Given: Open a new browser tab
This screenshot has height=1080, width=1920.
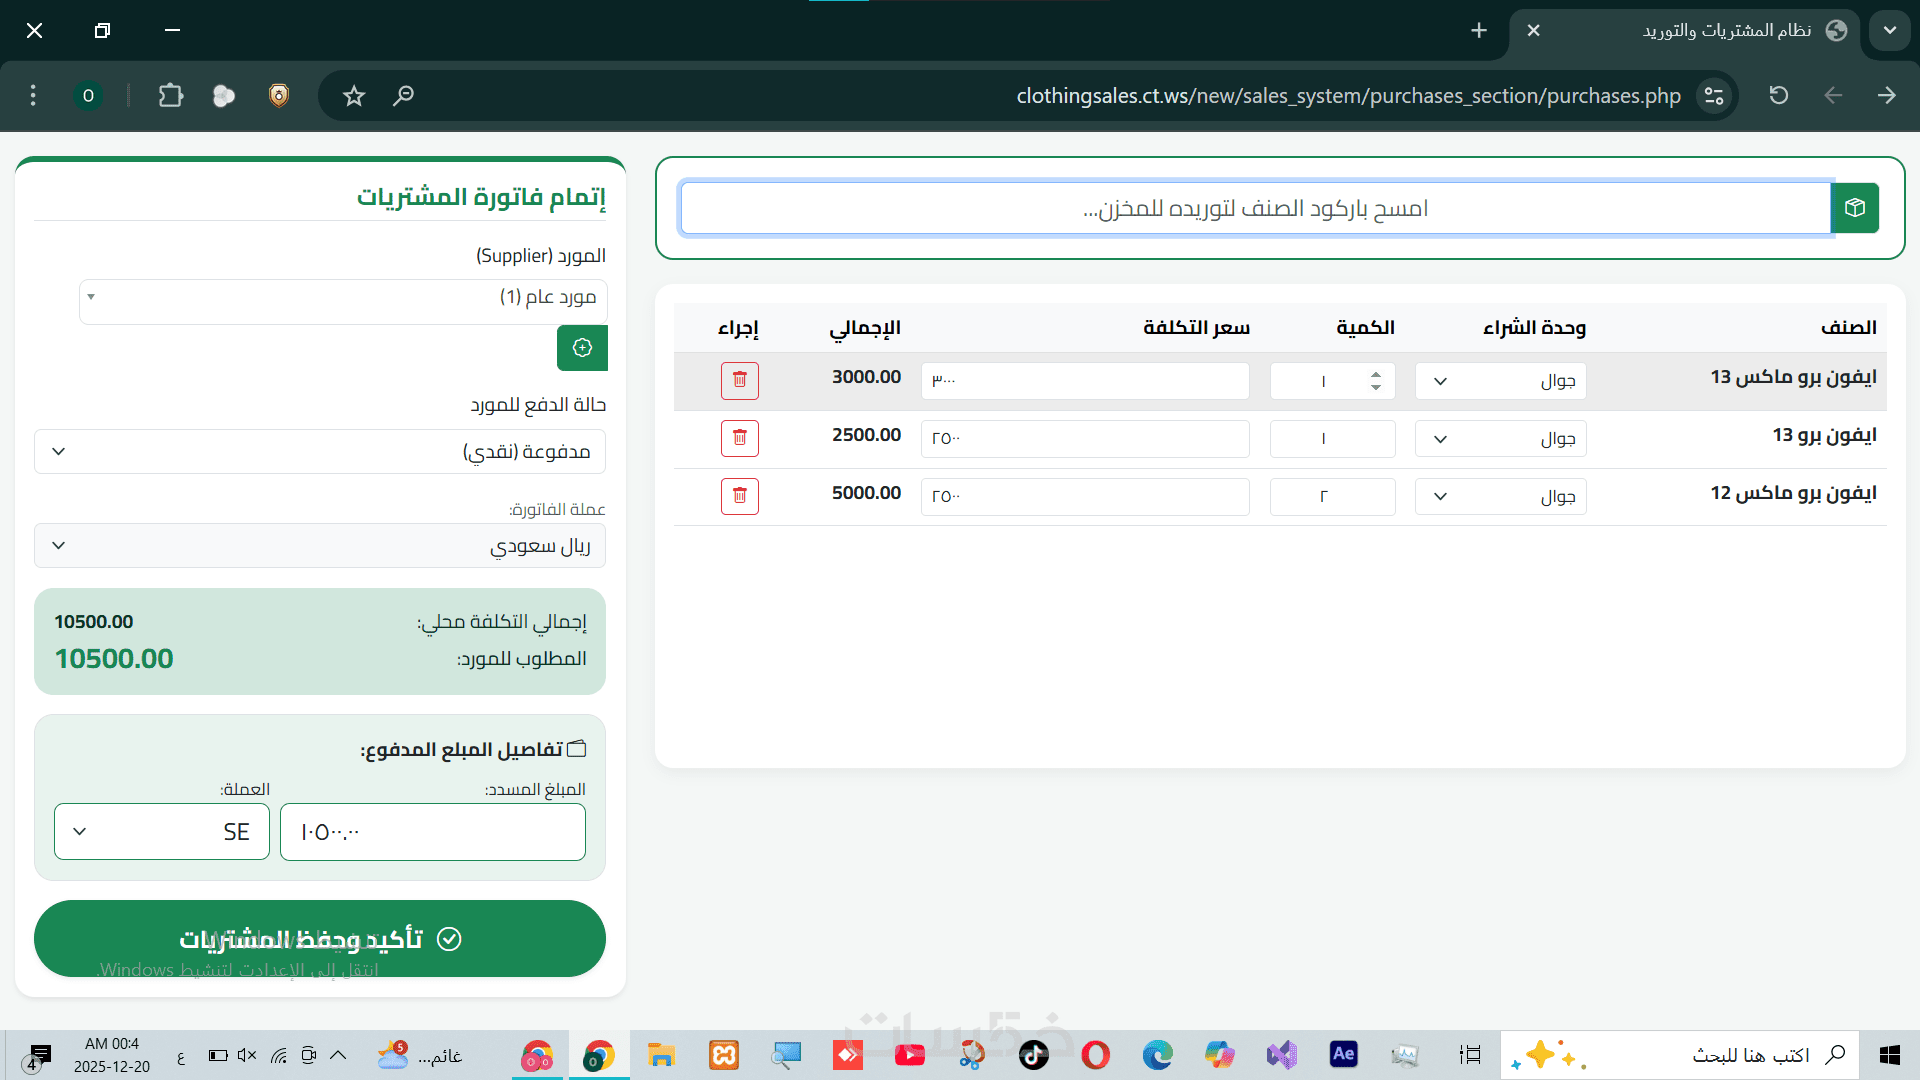Looking at the screenshot, I should point(1479,31).
